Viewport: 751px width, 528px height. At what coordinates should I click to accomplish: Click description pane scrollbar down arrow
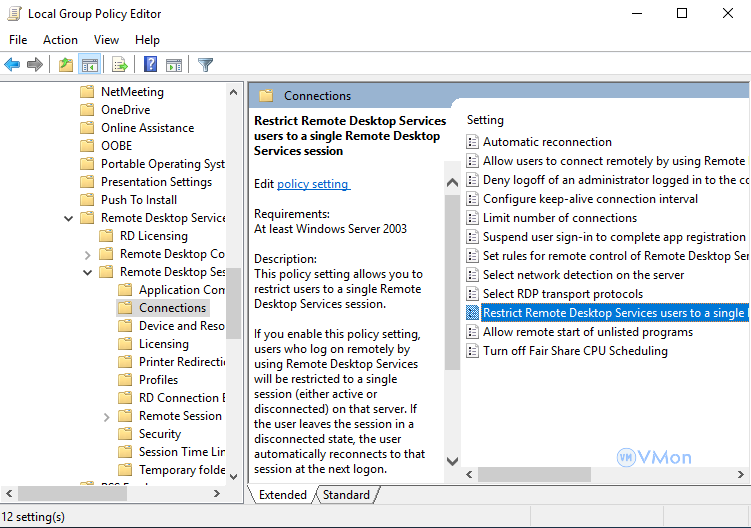[x=452, y=462]
